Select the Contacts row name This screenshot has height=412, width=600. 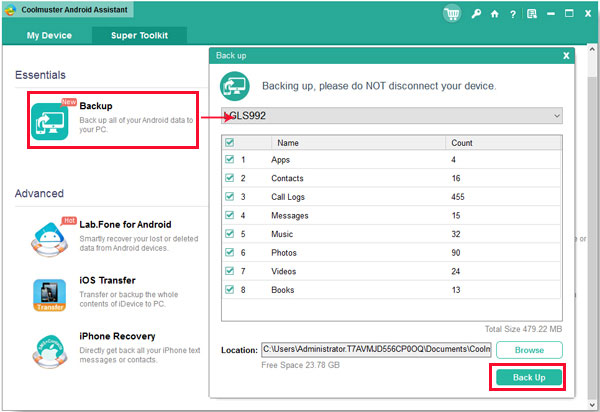point(287,178)
